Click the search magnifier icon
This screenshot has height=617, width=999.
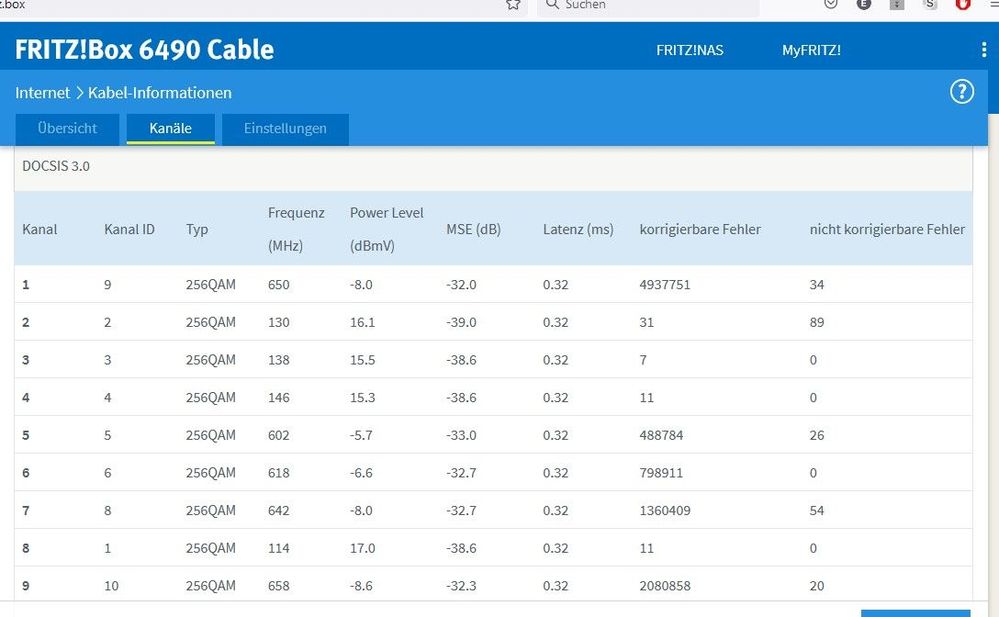(x=552, y=4)
